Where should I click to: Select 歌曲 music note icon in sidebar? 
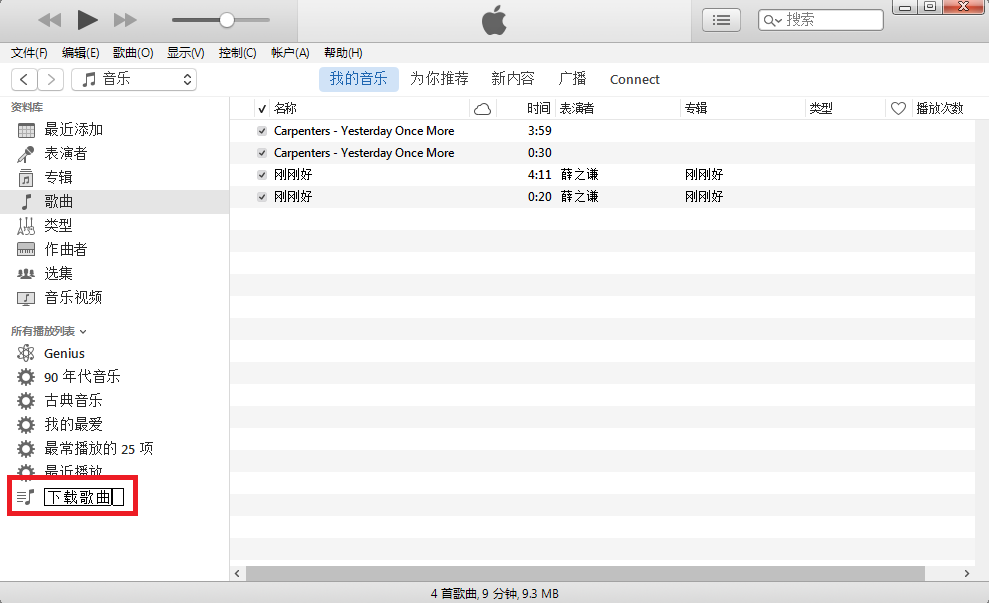click(26, 202)
